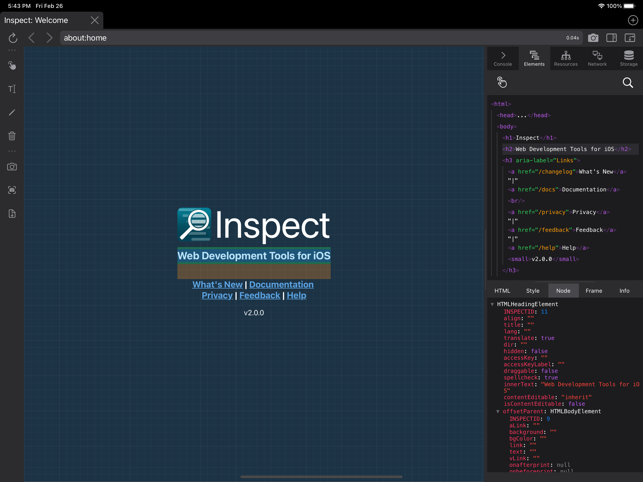Viewport: 643px width, 482px height.
Task: Click the about:home address bar
Action: [321, 38]
